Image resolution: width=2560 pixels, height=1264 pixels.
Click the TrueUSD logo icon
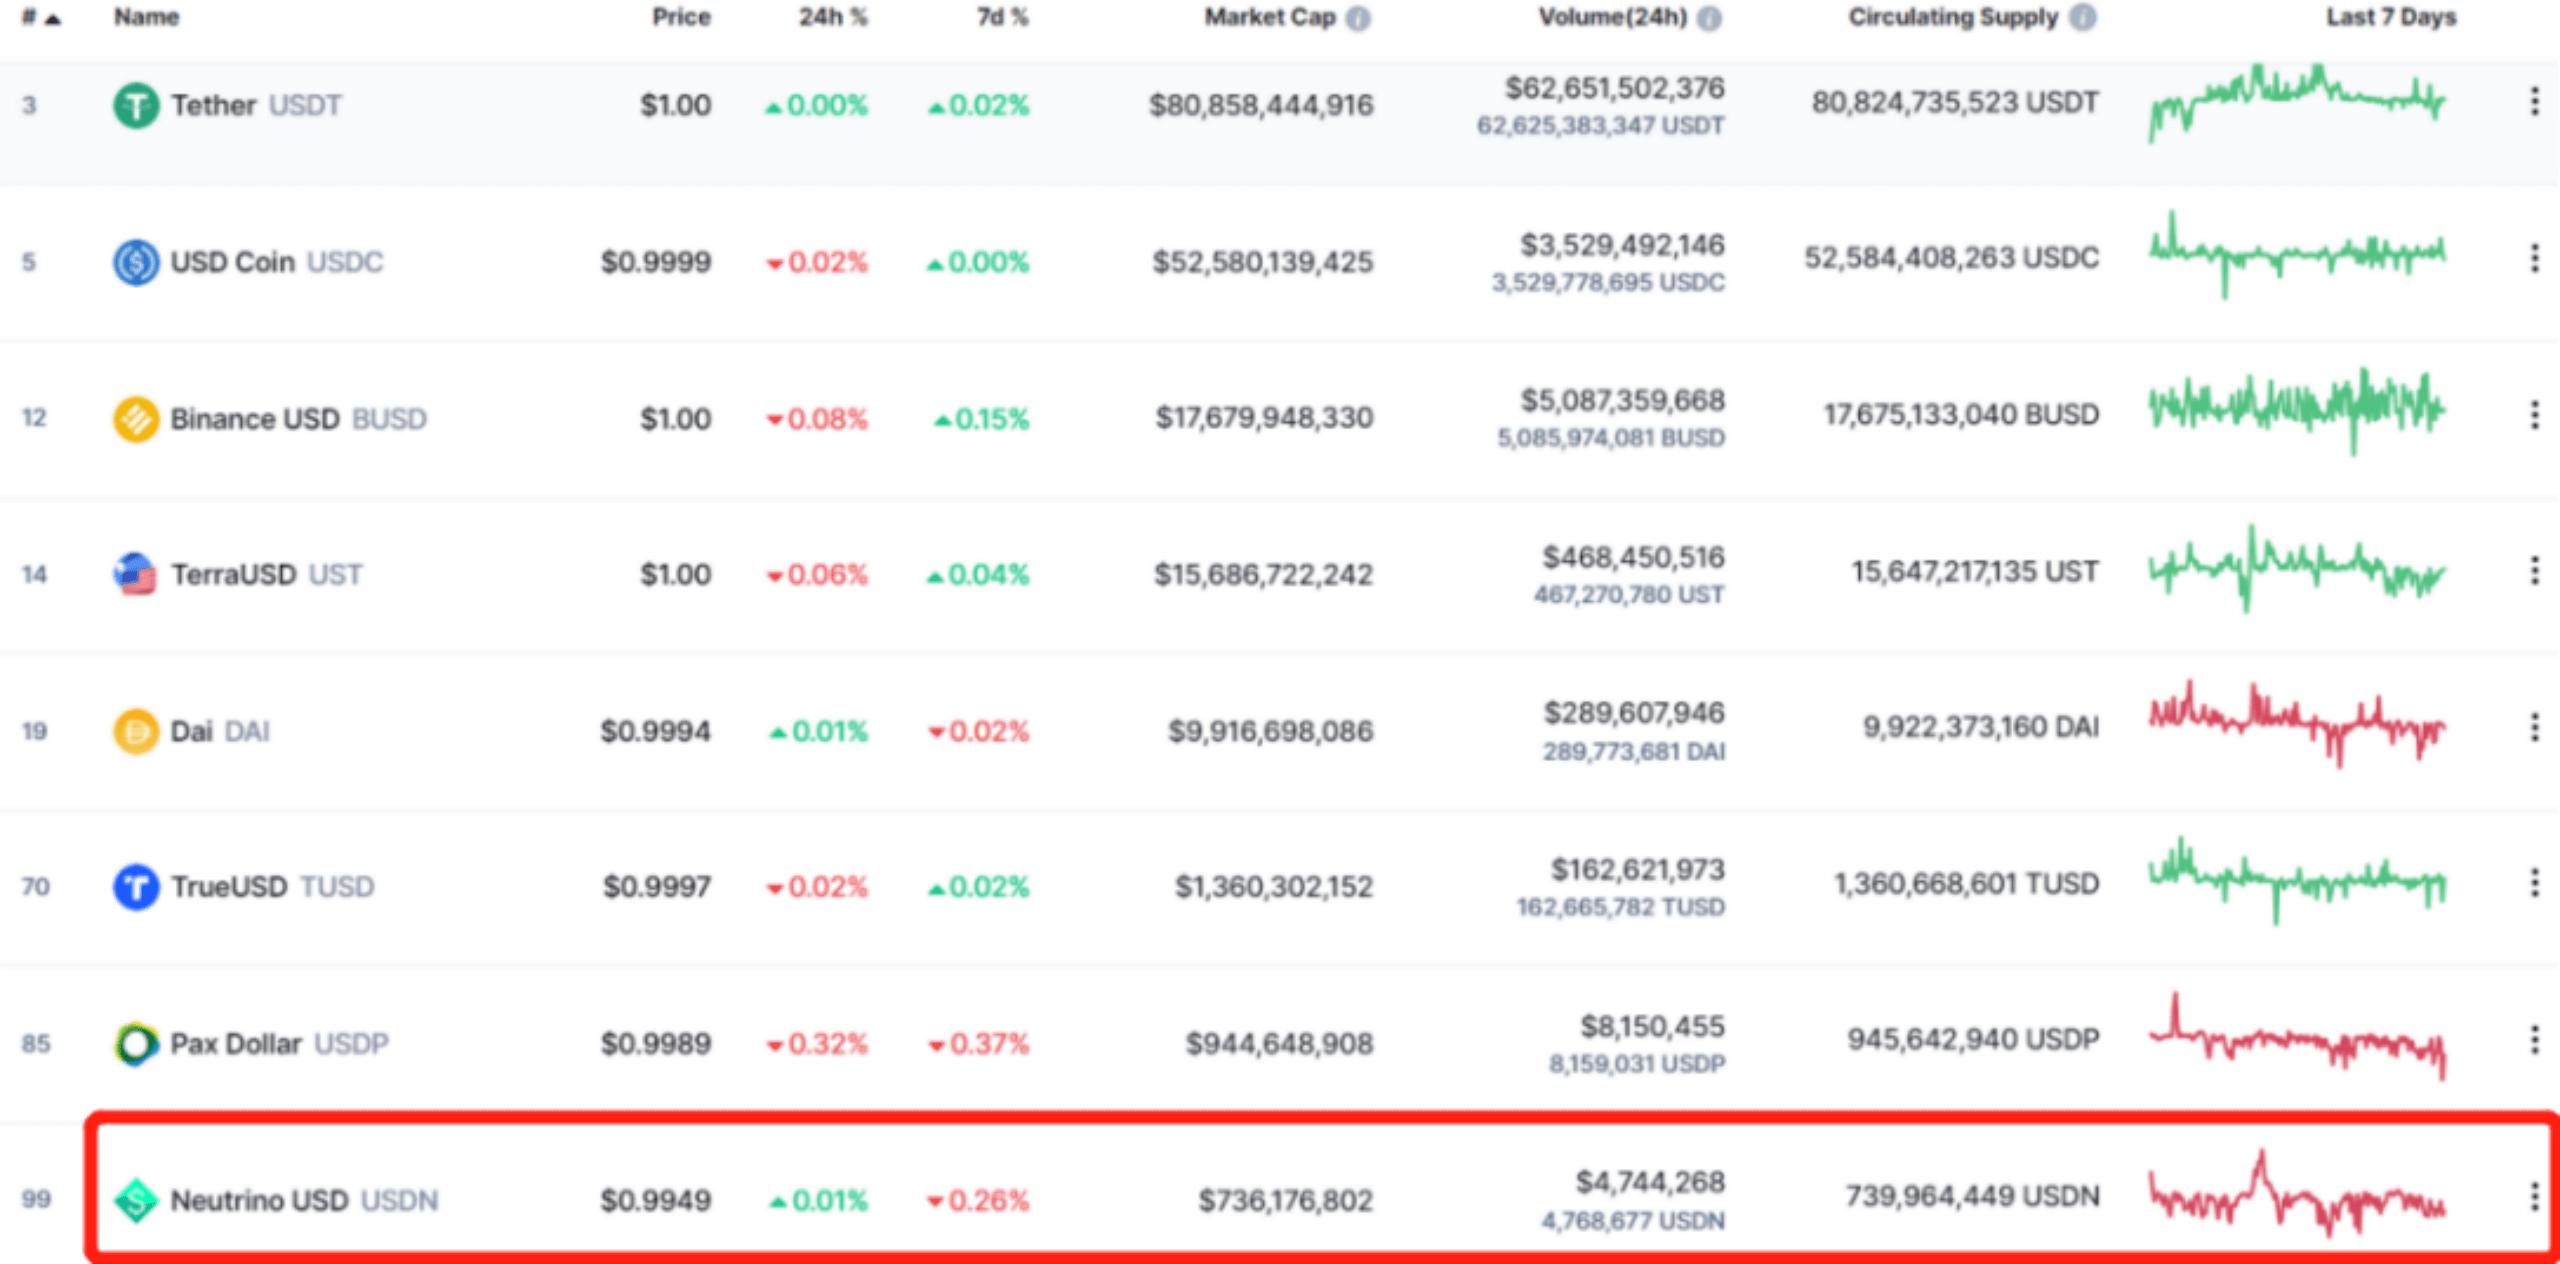(136, 887)
